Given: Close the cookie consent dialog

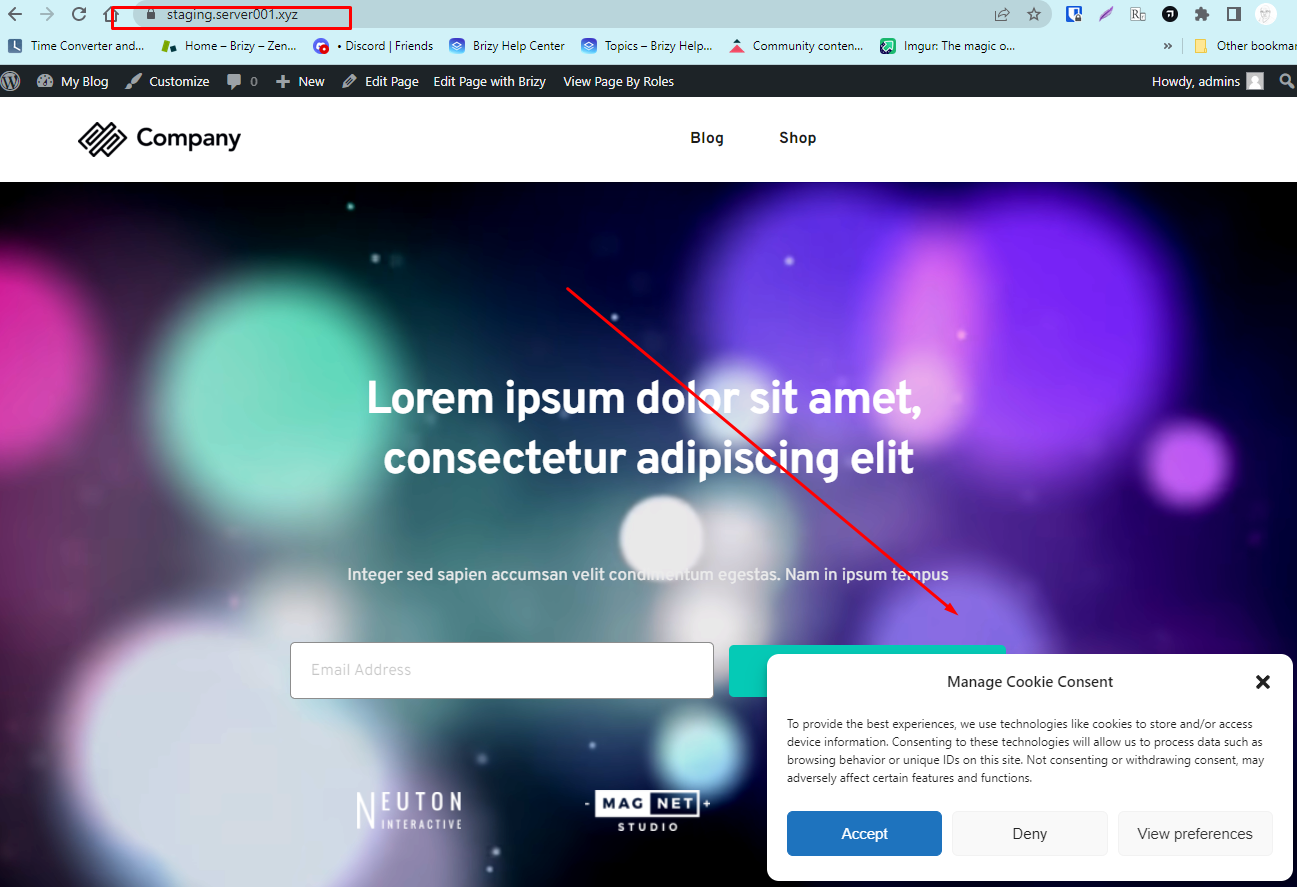Looking at the screenshot, I should 1263,682.
